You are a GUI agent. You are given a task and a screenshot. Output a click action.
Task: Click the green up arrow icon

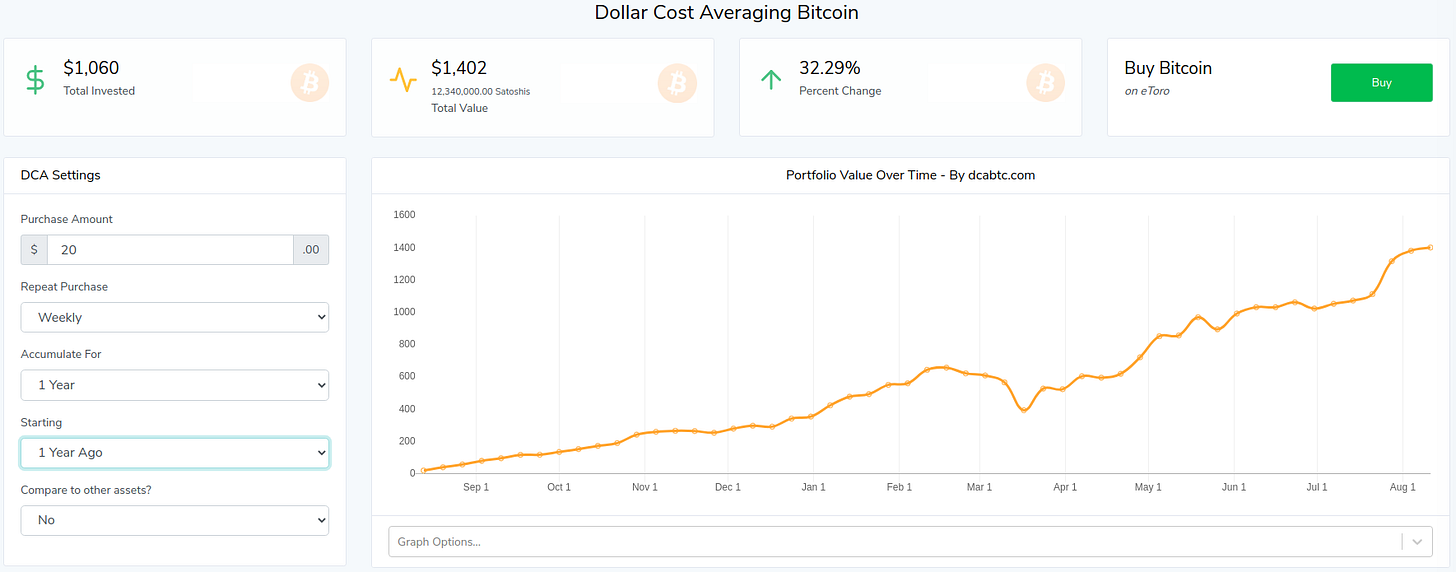(770, 80)
